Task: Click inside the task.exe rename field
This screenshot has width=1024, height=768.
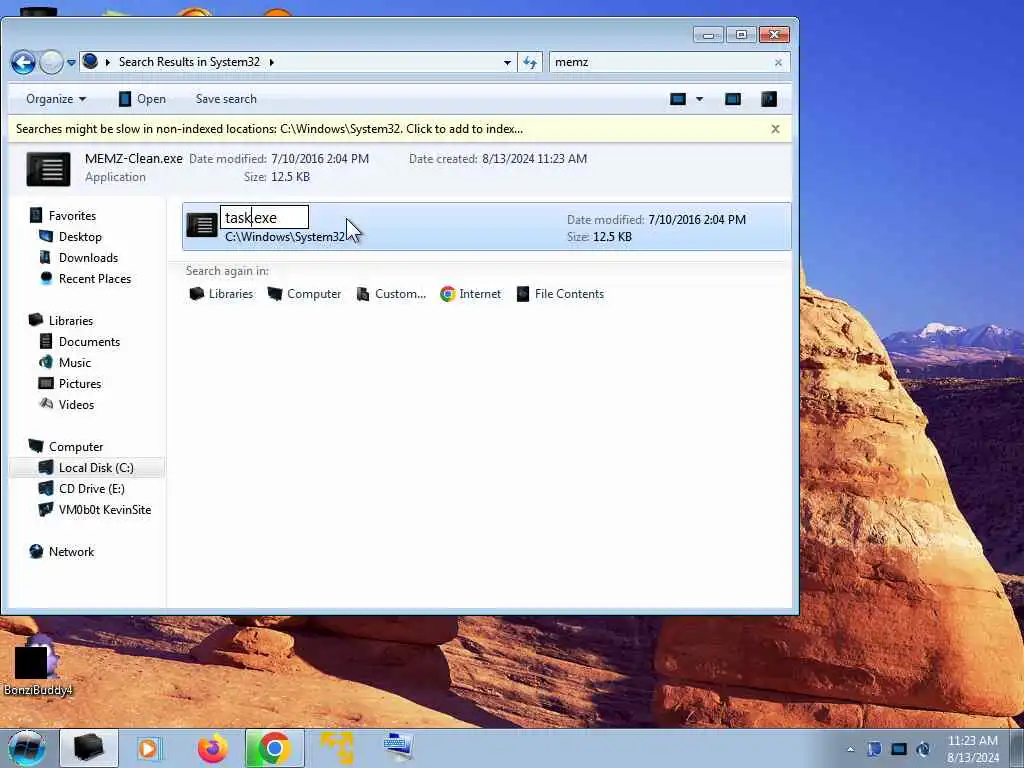Action: (x=264, y=217)
